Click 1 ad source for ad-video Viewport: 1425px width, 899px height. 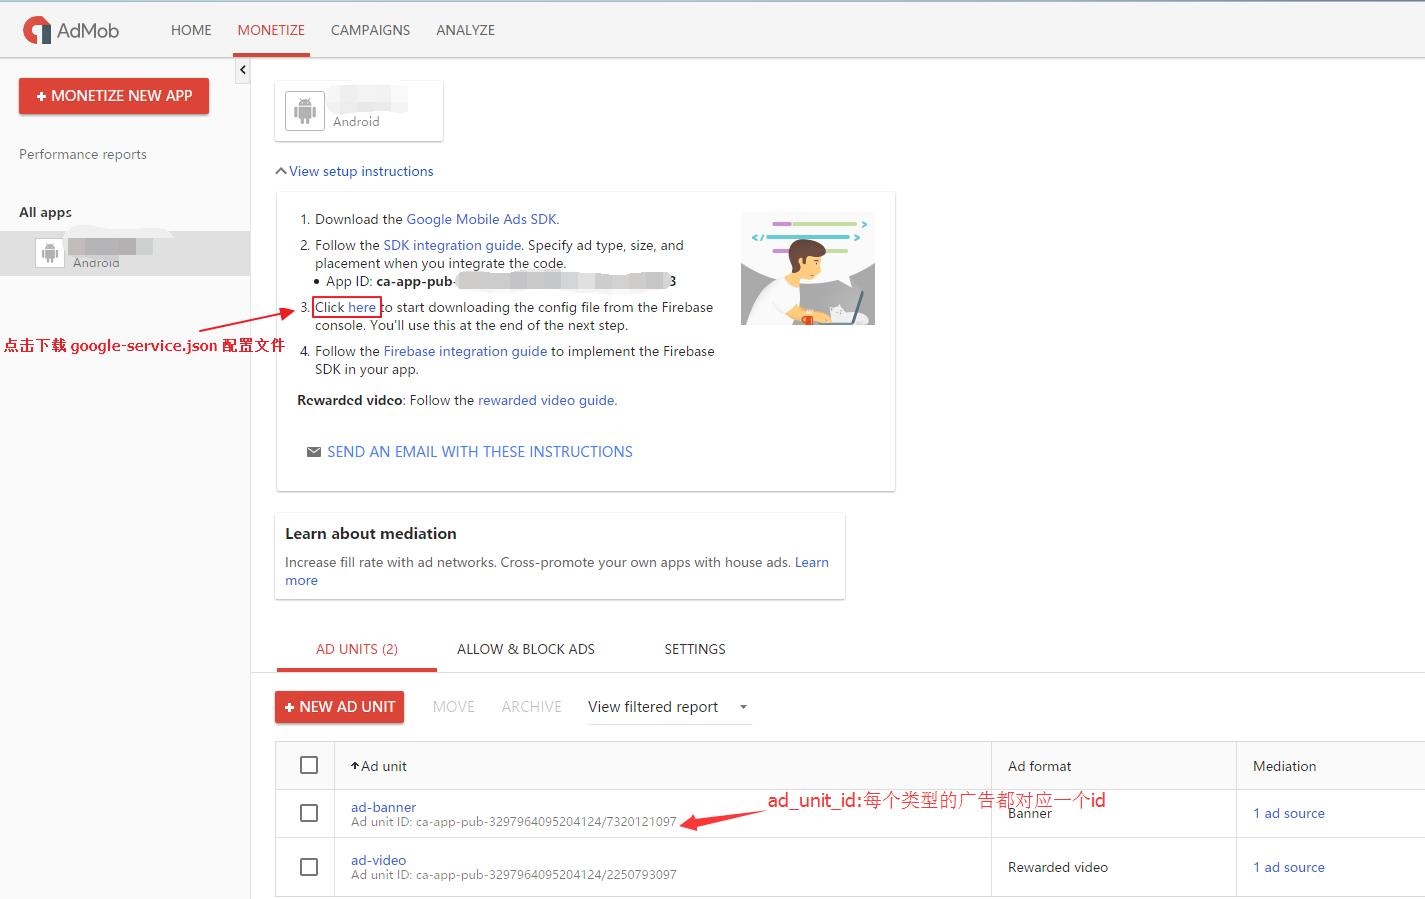(1289, 867)
